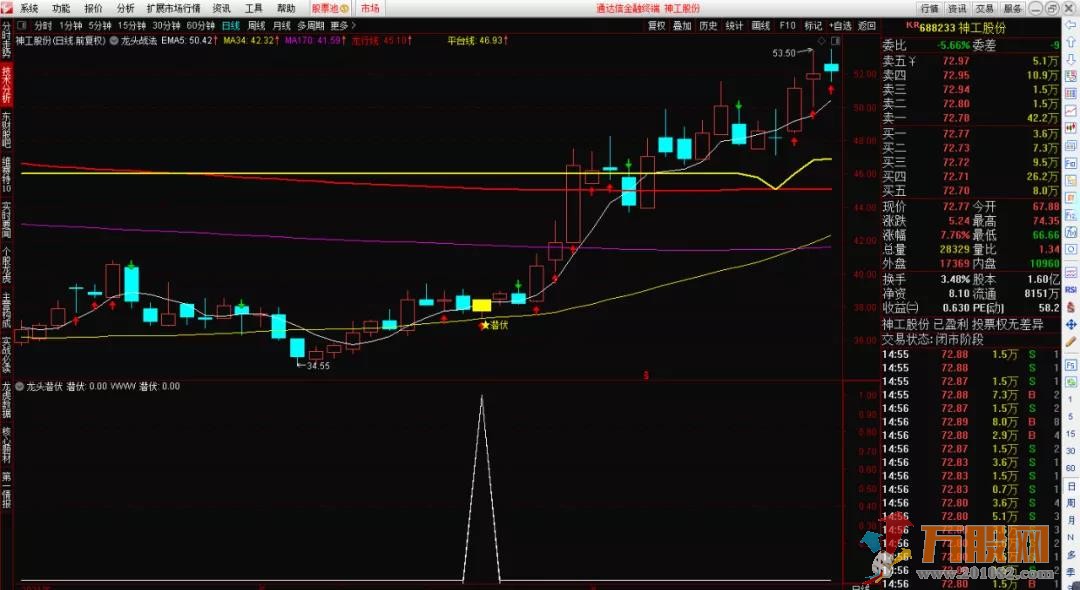Click the down arrow icon in right toolbar
The image size is (1080, 590).
point(1071,59)
